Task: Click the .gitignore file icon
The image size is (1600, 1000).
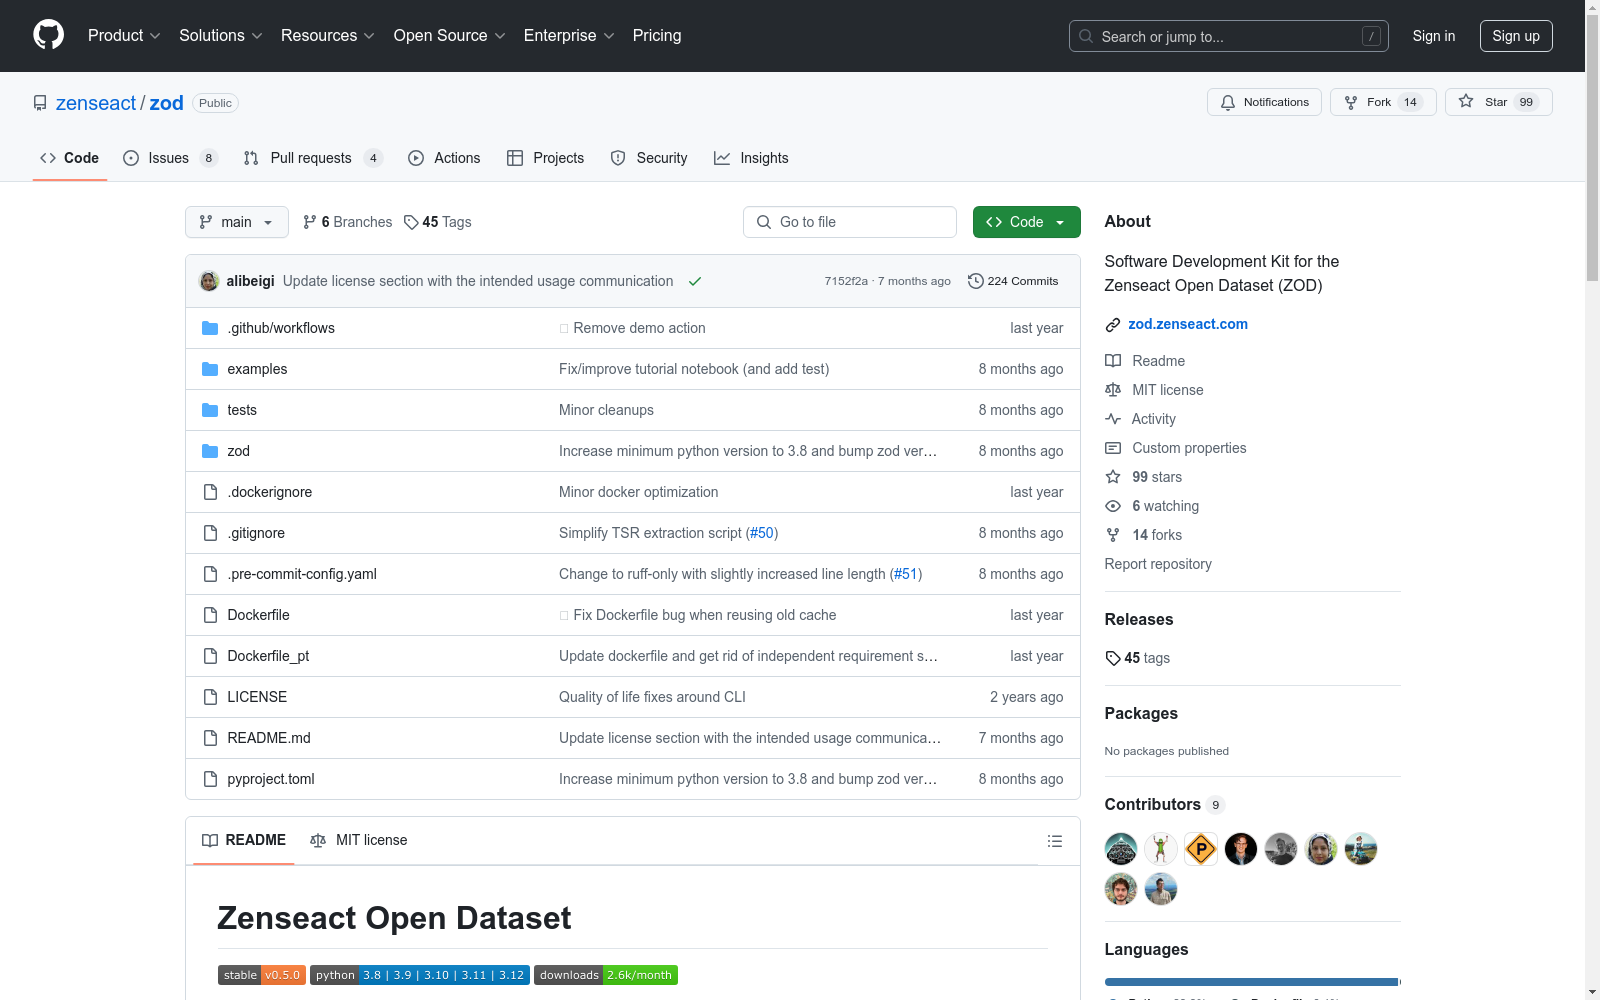Action: point(210,533)
